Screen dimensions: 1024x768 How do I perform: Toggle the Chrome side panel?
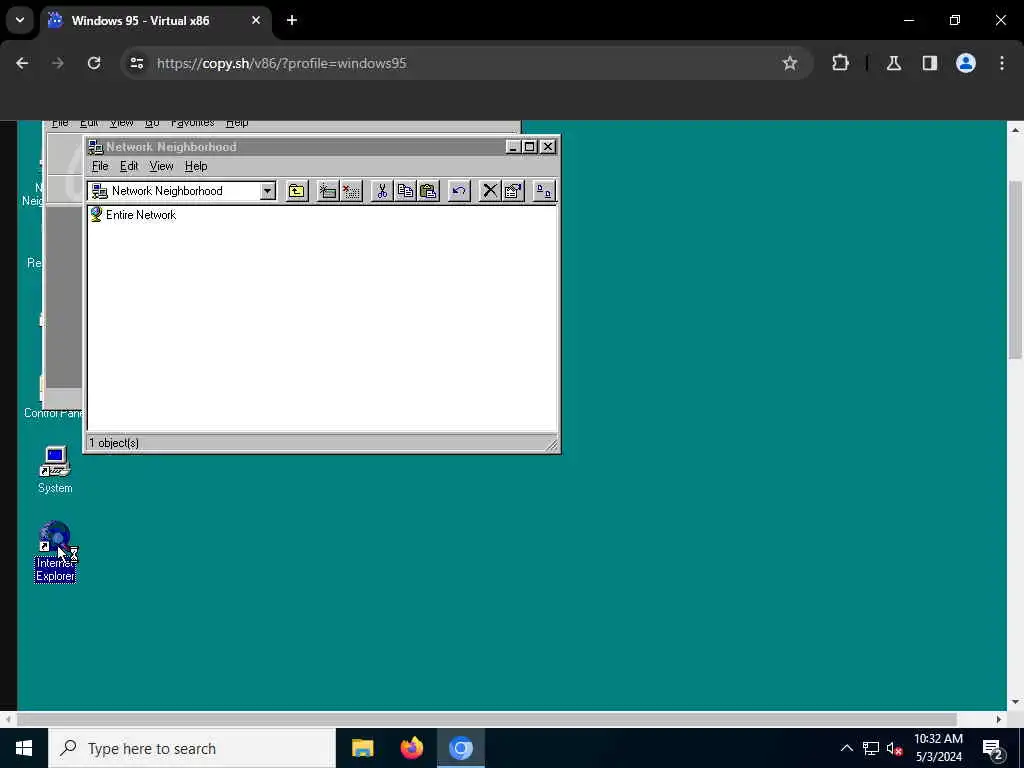tap(929, 63)
